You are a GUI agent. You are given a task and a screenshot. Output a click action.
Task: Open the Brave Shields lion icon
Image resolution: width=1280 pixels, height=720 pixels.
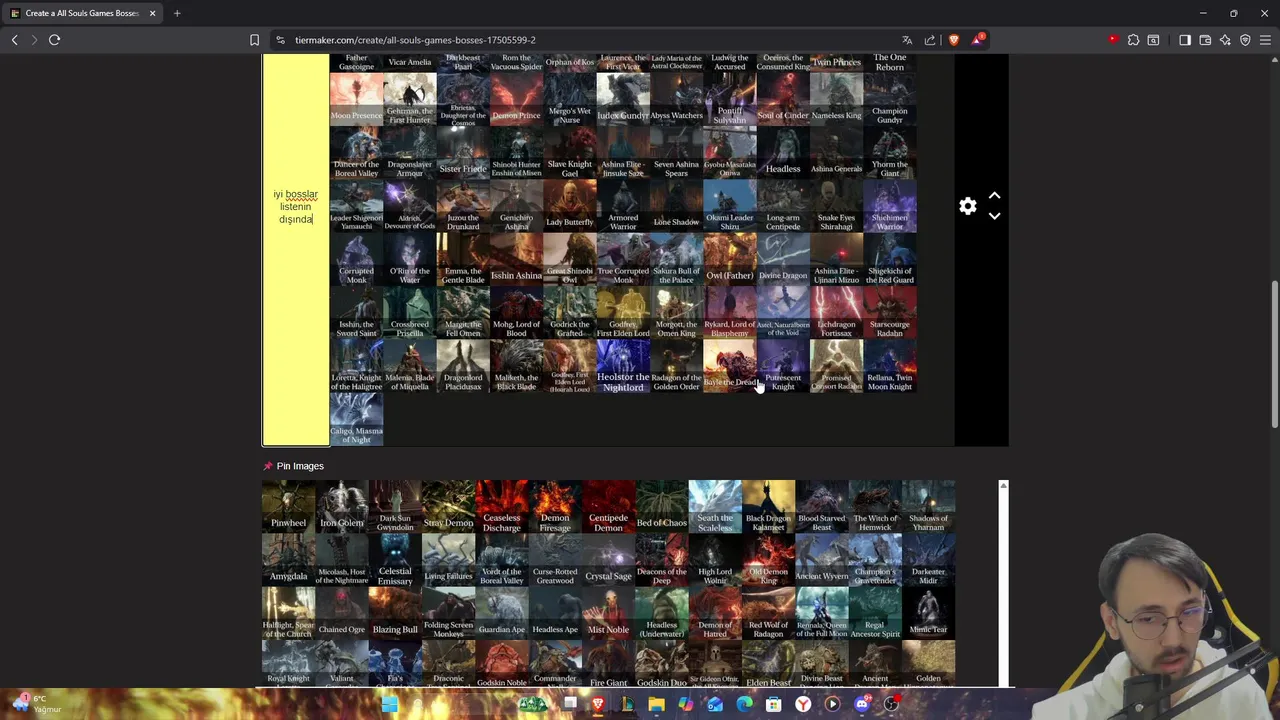pos(953,40)
